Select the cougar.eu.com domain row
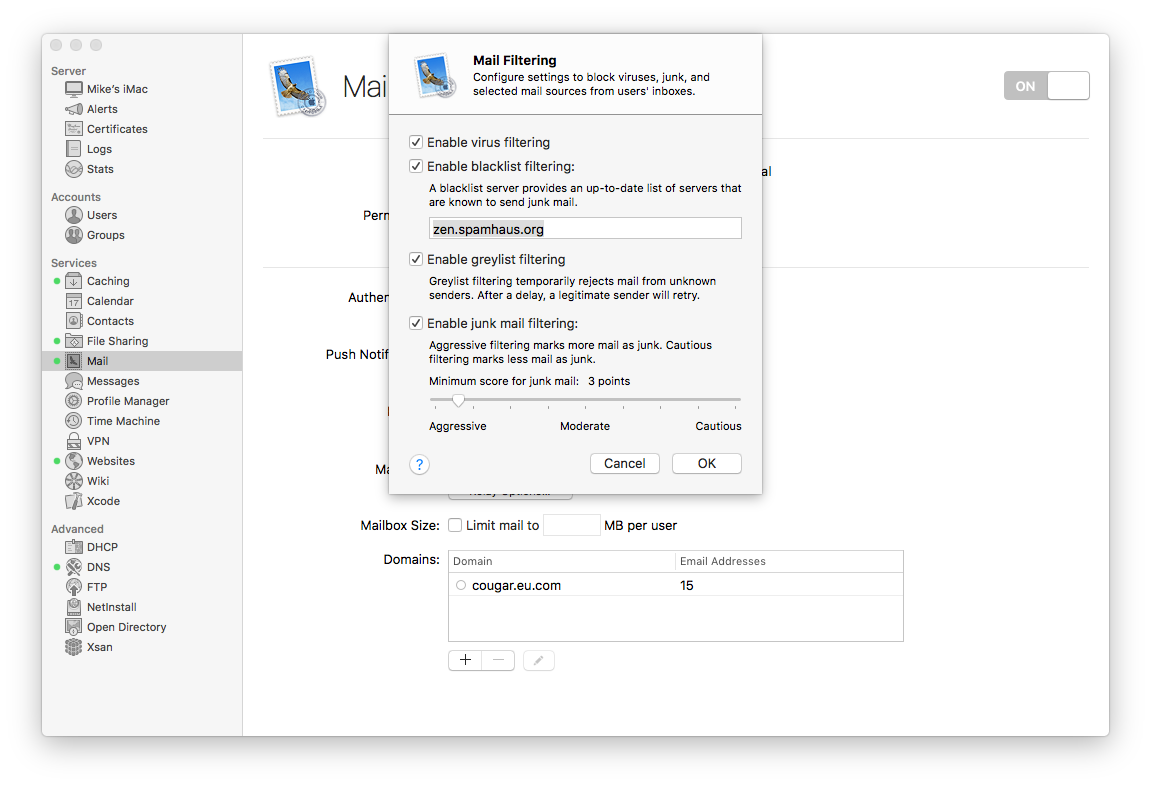This screenshot has width=1151, height=786. (675, 585)
